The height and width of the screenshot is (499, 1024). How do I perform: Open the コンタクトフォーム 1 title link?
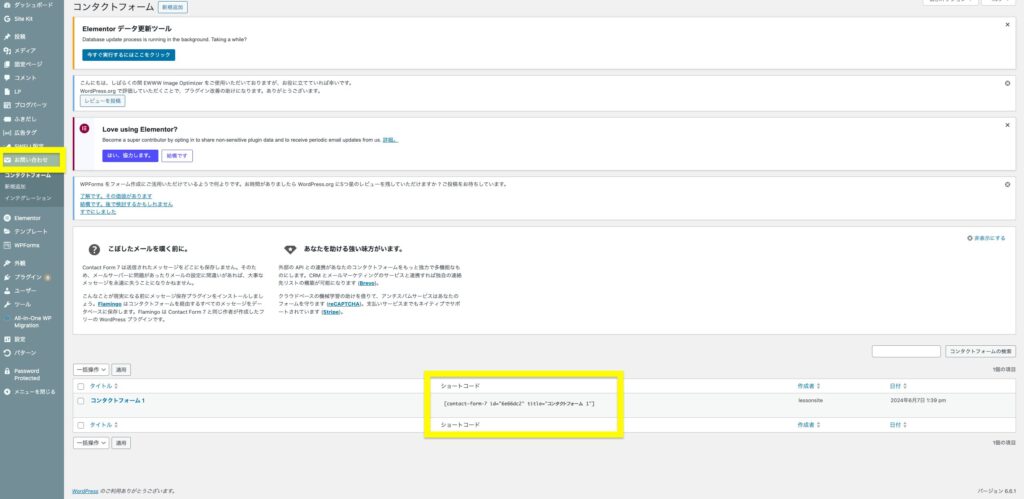(x=117, y=401)
